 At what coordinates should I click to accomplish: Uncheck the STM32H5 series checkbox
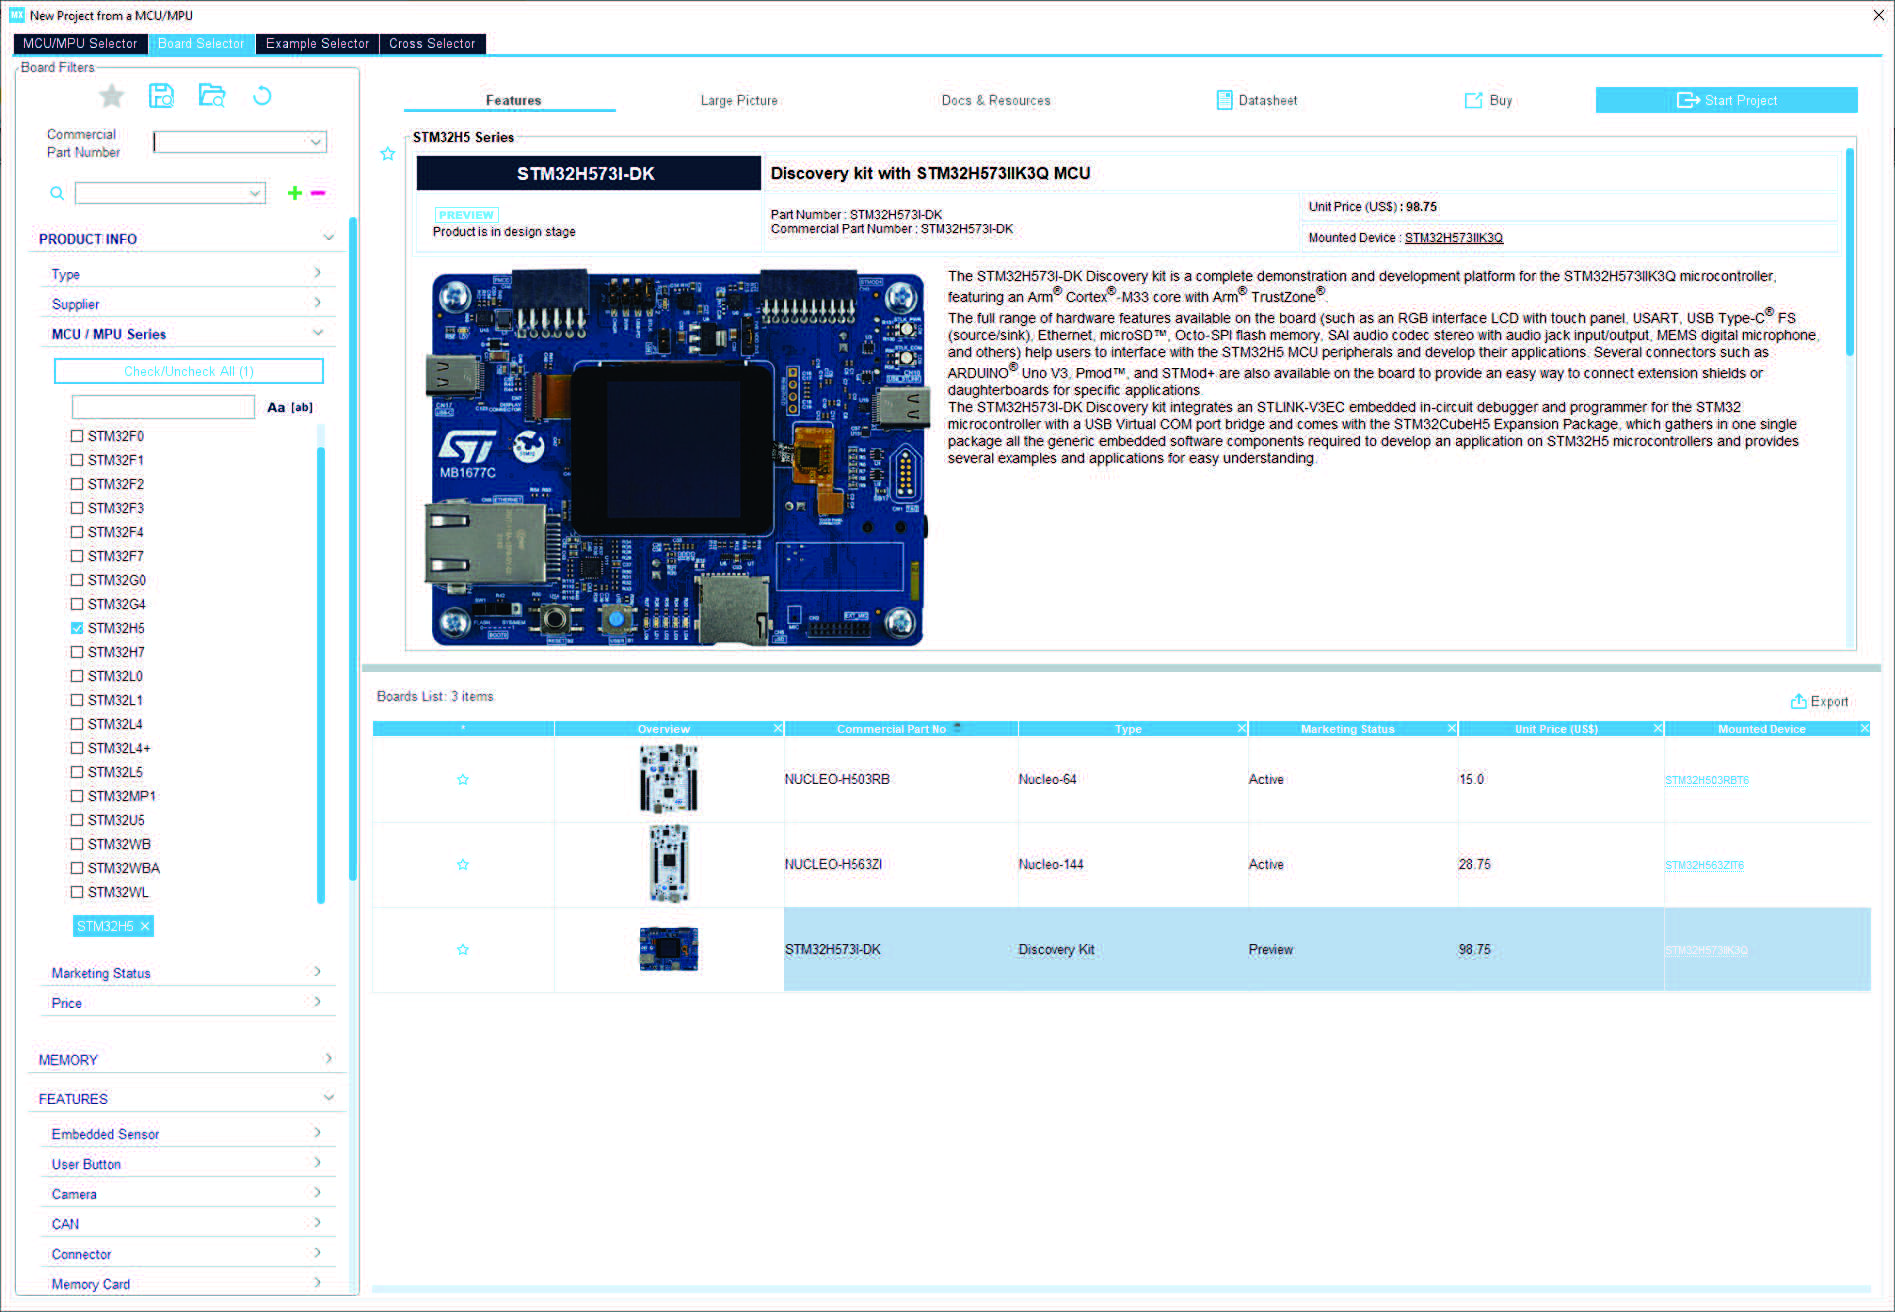point(77,628)
